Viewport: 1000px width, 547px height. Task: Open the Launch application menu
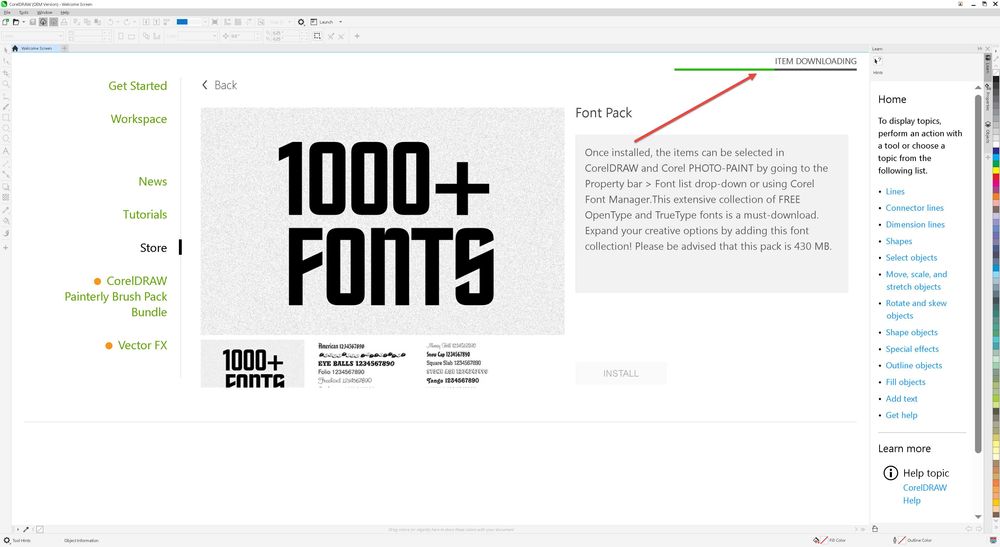tap(327, 22)
